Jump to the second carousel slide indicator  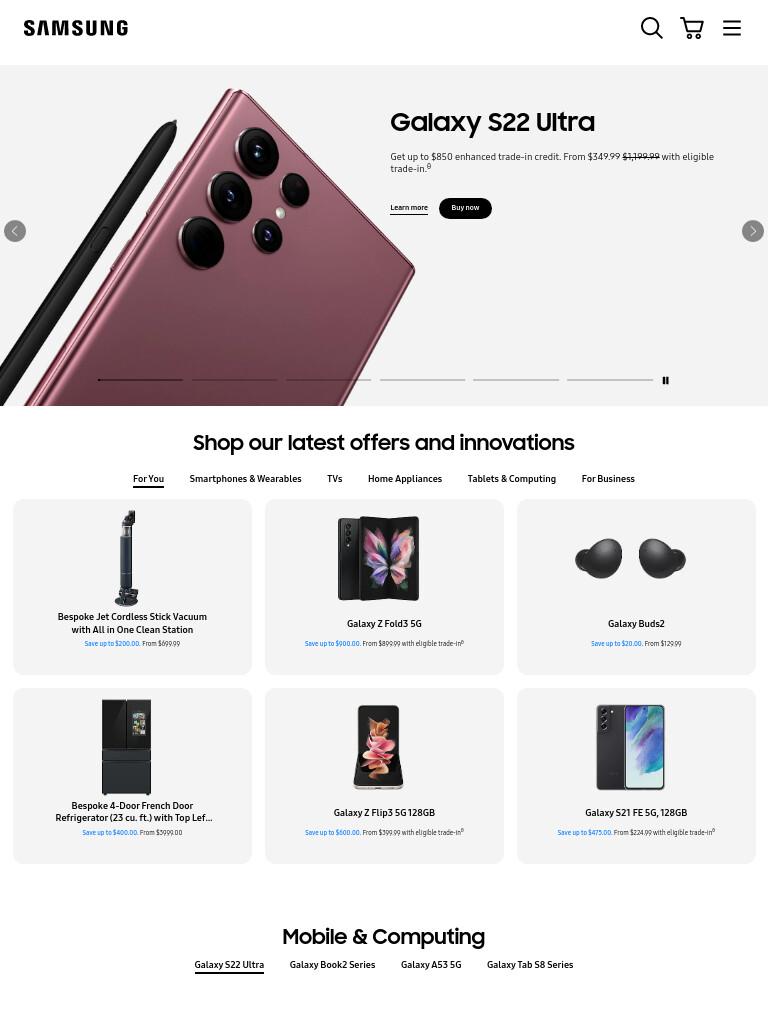234,379
